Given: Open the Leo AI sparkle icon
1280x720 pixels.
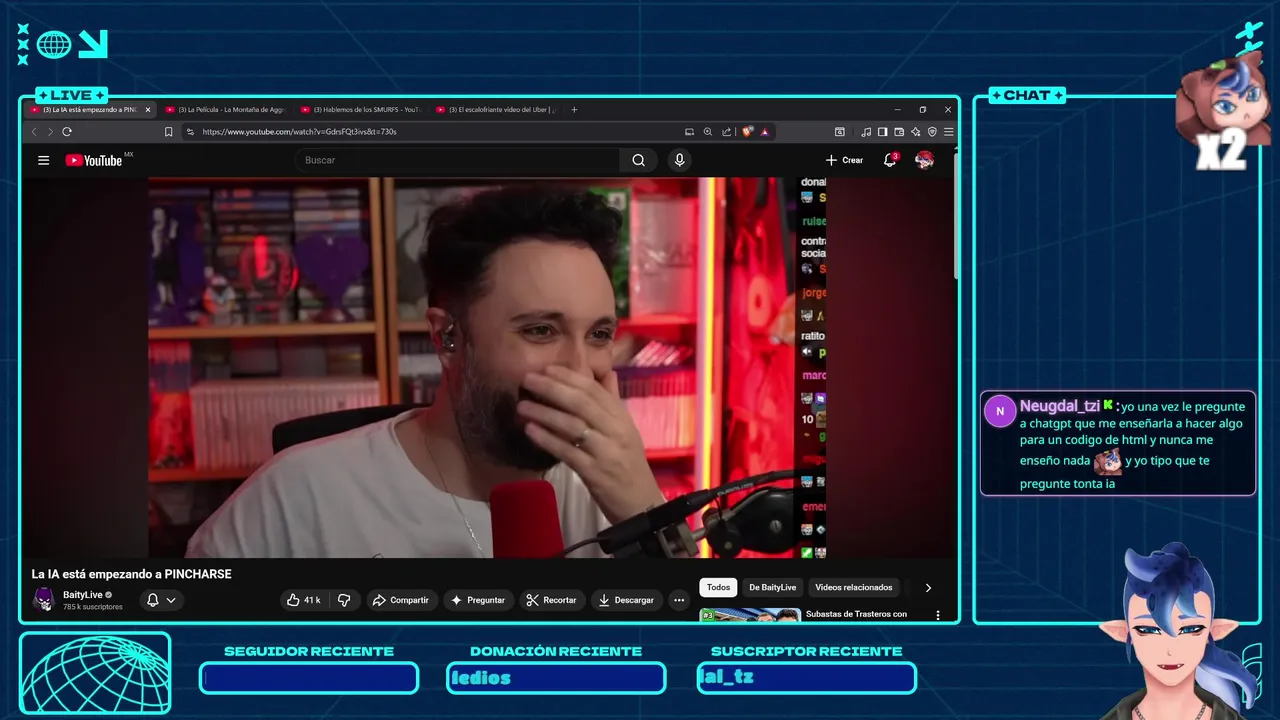Looking at the screenshot, I should pyautogui.click(x=915, y=131).
